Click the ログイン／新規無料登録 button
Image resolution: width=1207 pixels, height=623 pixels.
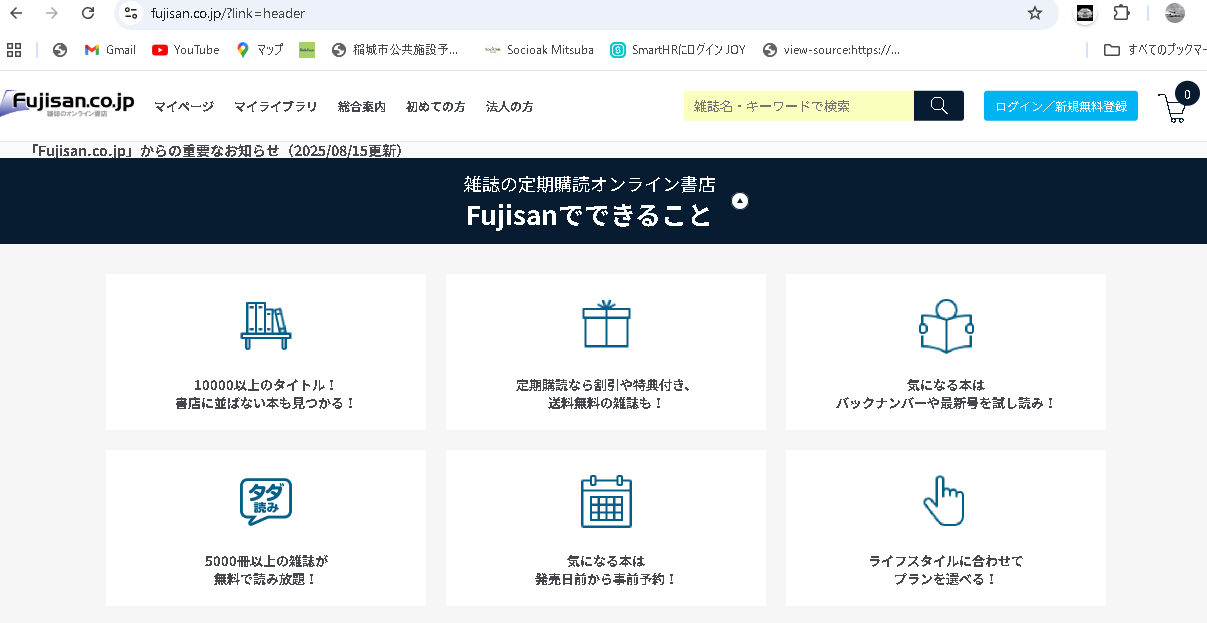(1061, 106)
